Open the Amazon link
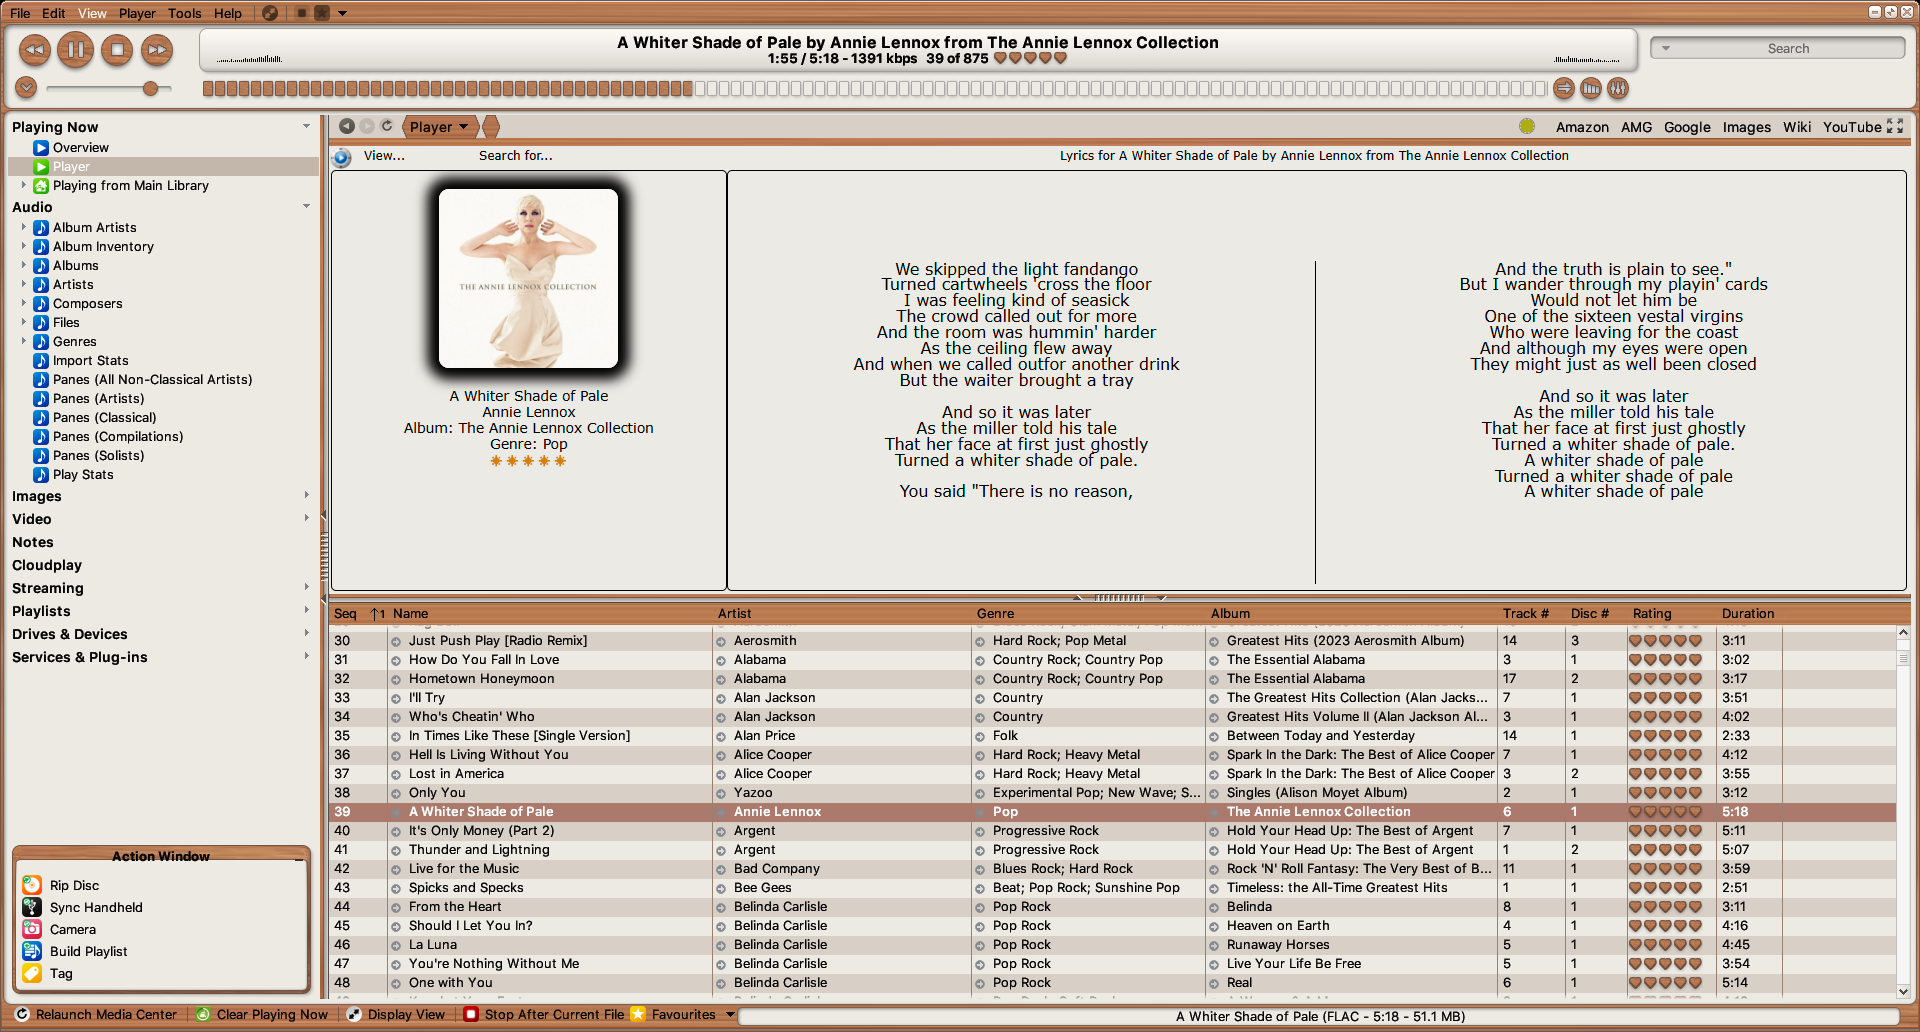The image size is (1920, 1032). click(1582, 127)
